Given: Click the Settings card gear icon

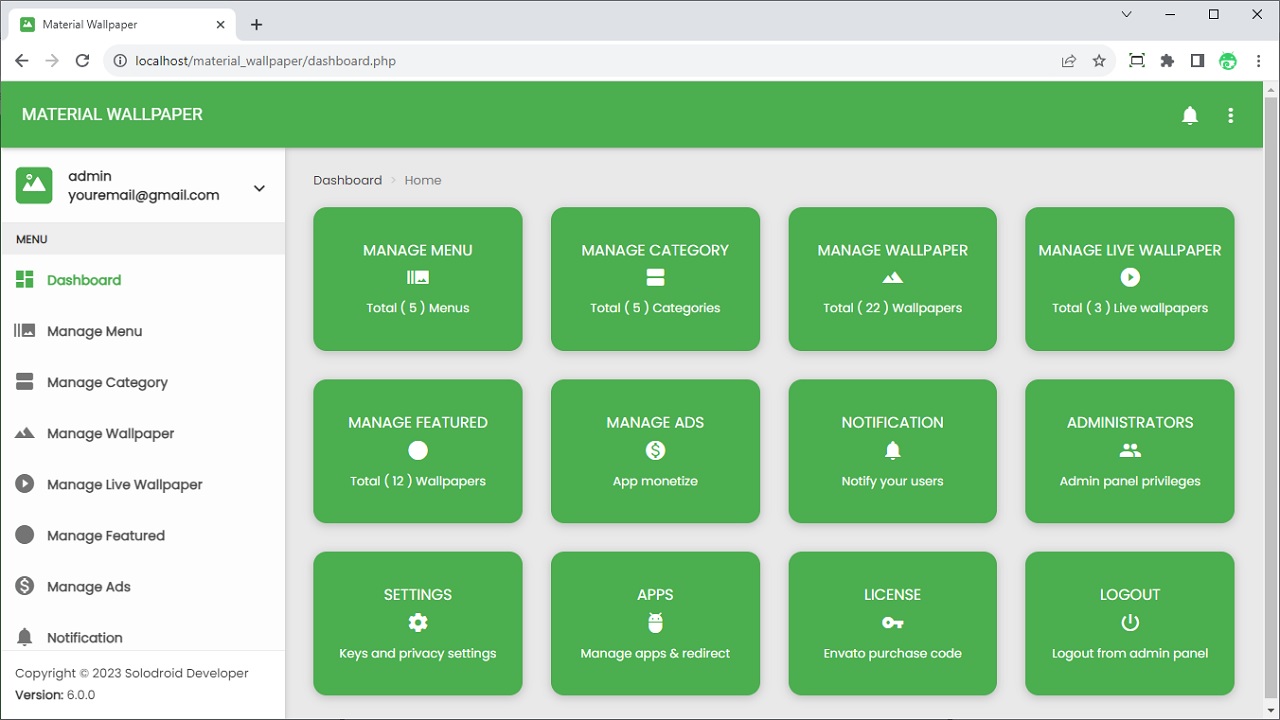Looking at the screenshot, I should [x=418, y=622].
